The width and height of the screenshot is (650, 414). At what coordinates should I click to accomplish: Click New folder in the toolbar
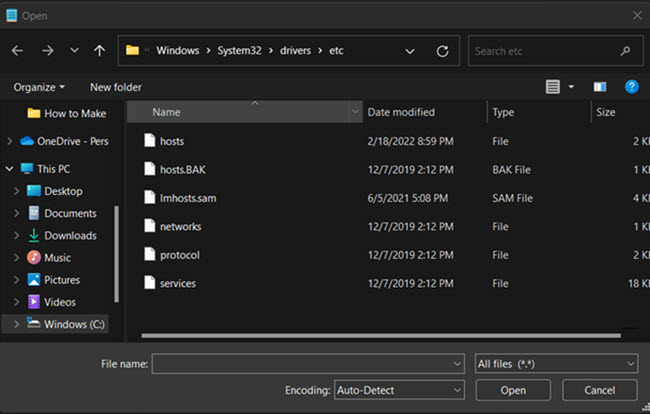(116, 87)
